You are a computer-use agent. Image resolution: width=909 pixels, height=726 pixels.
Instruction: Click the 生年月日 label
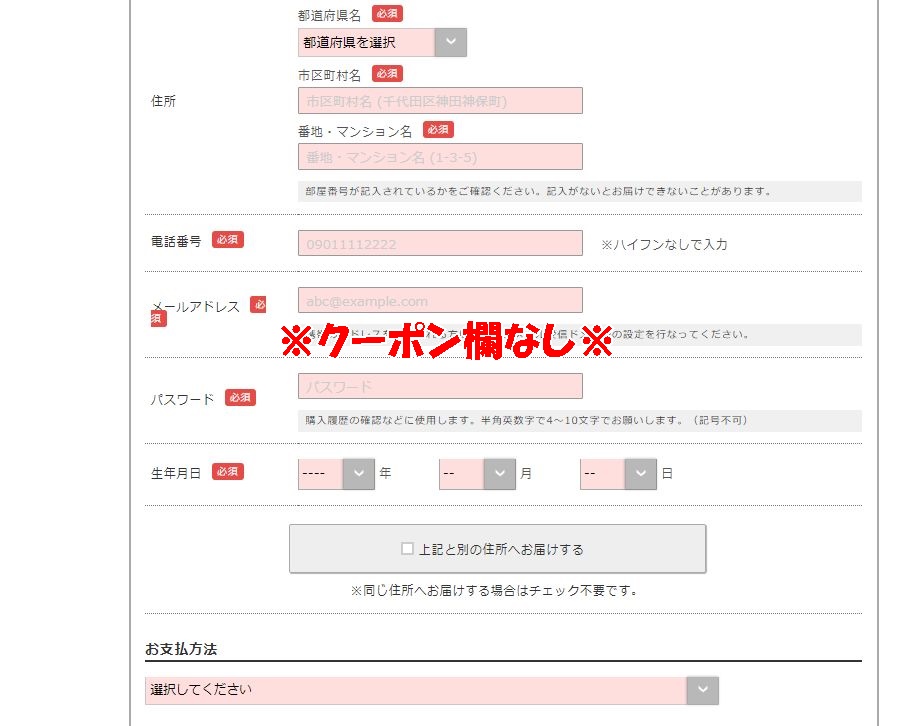coord(176,473)
